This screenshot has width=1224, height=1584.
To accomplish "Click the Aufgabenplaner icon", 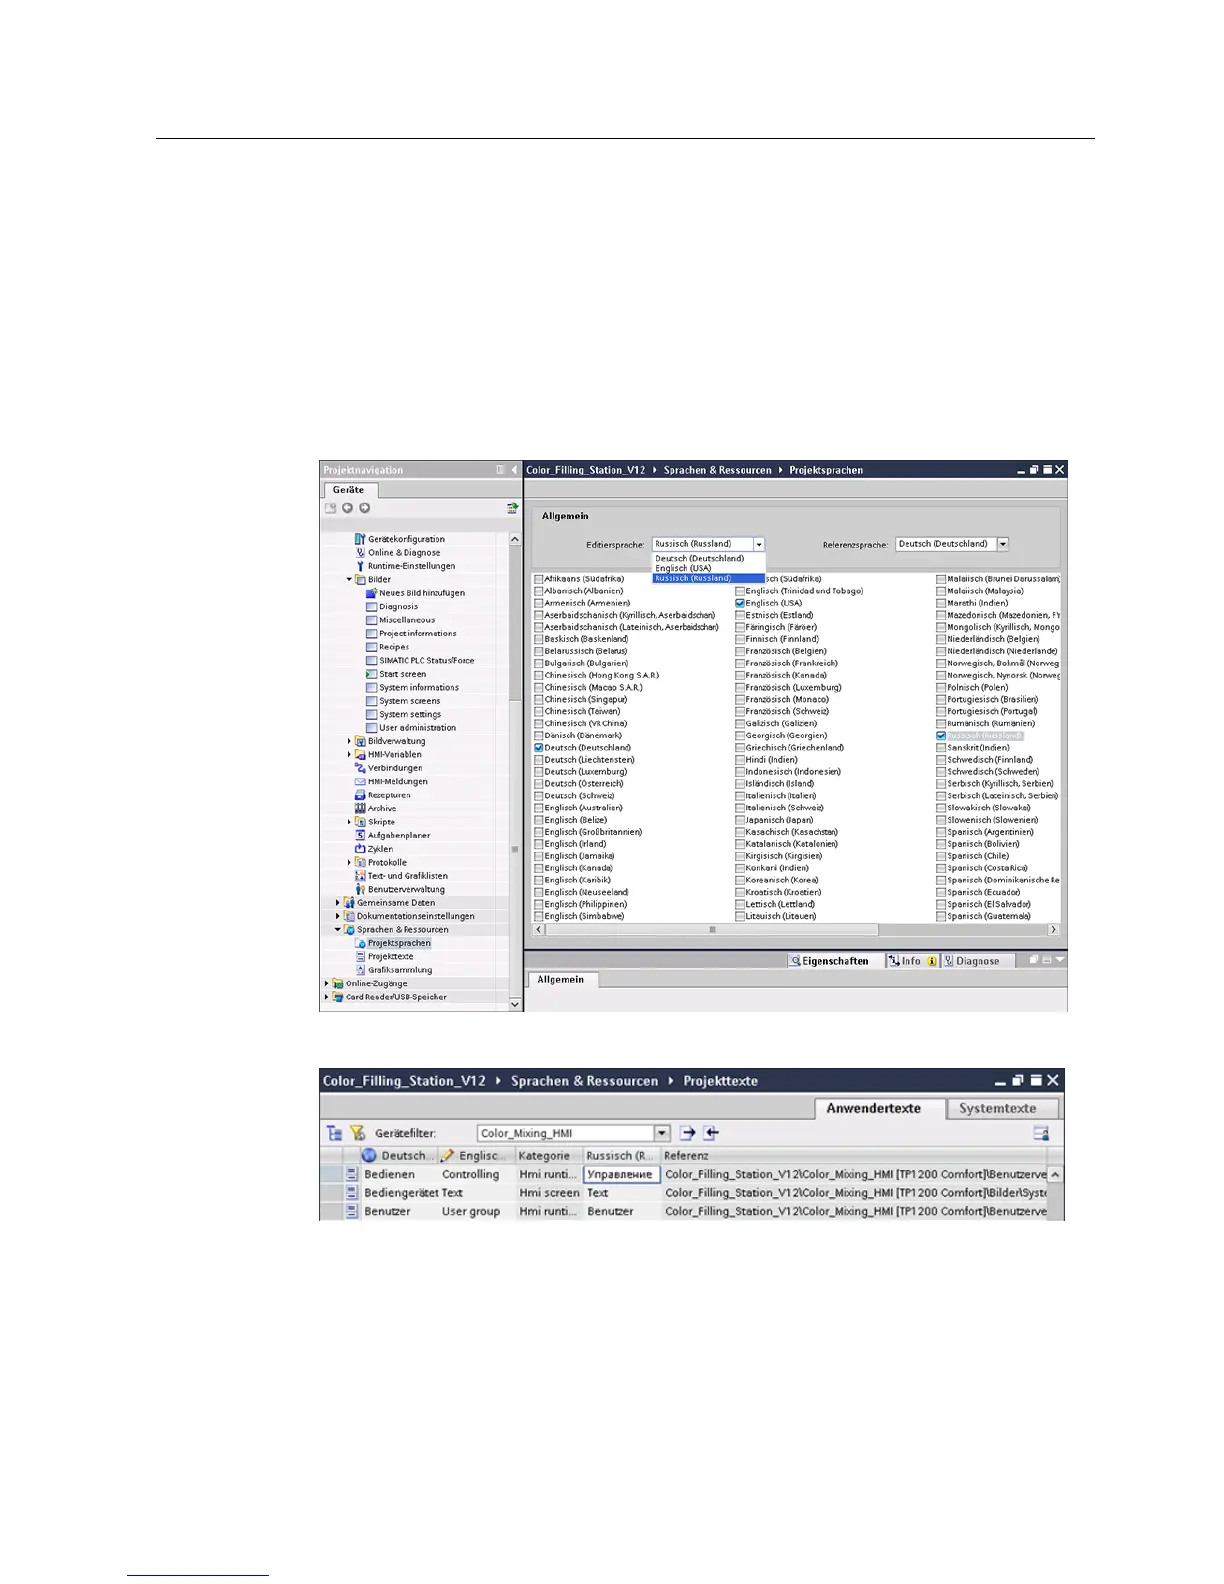I will 360,835.
